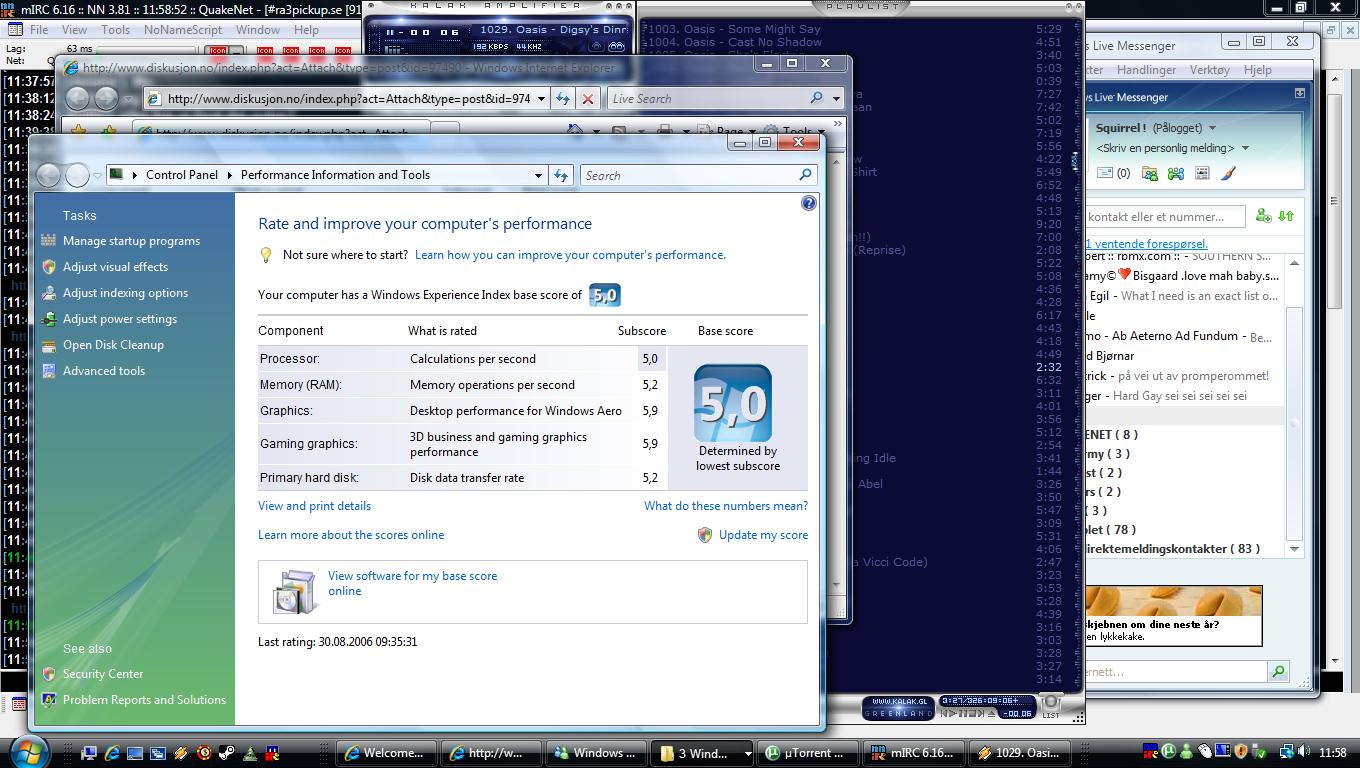Screen dimensions: 1360x768
Task: Click Messenger bottom search magnifier button
Action: click(x=1278, y=672)
